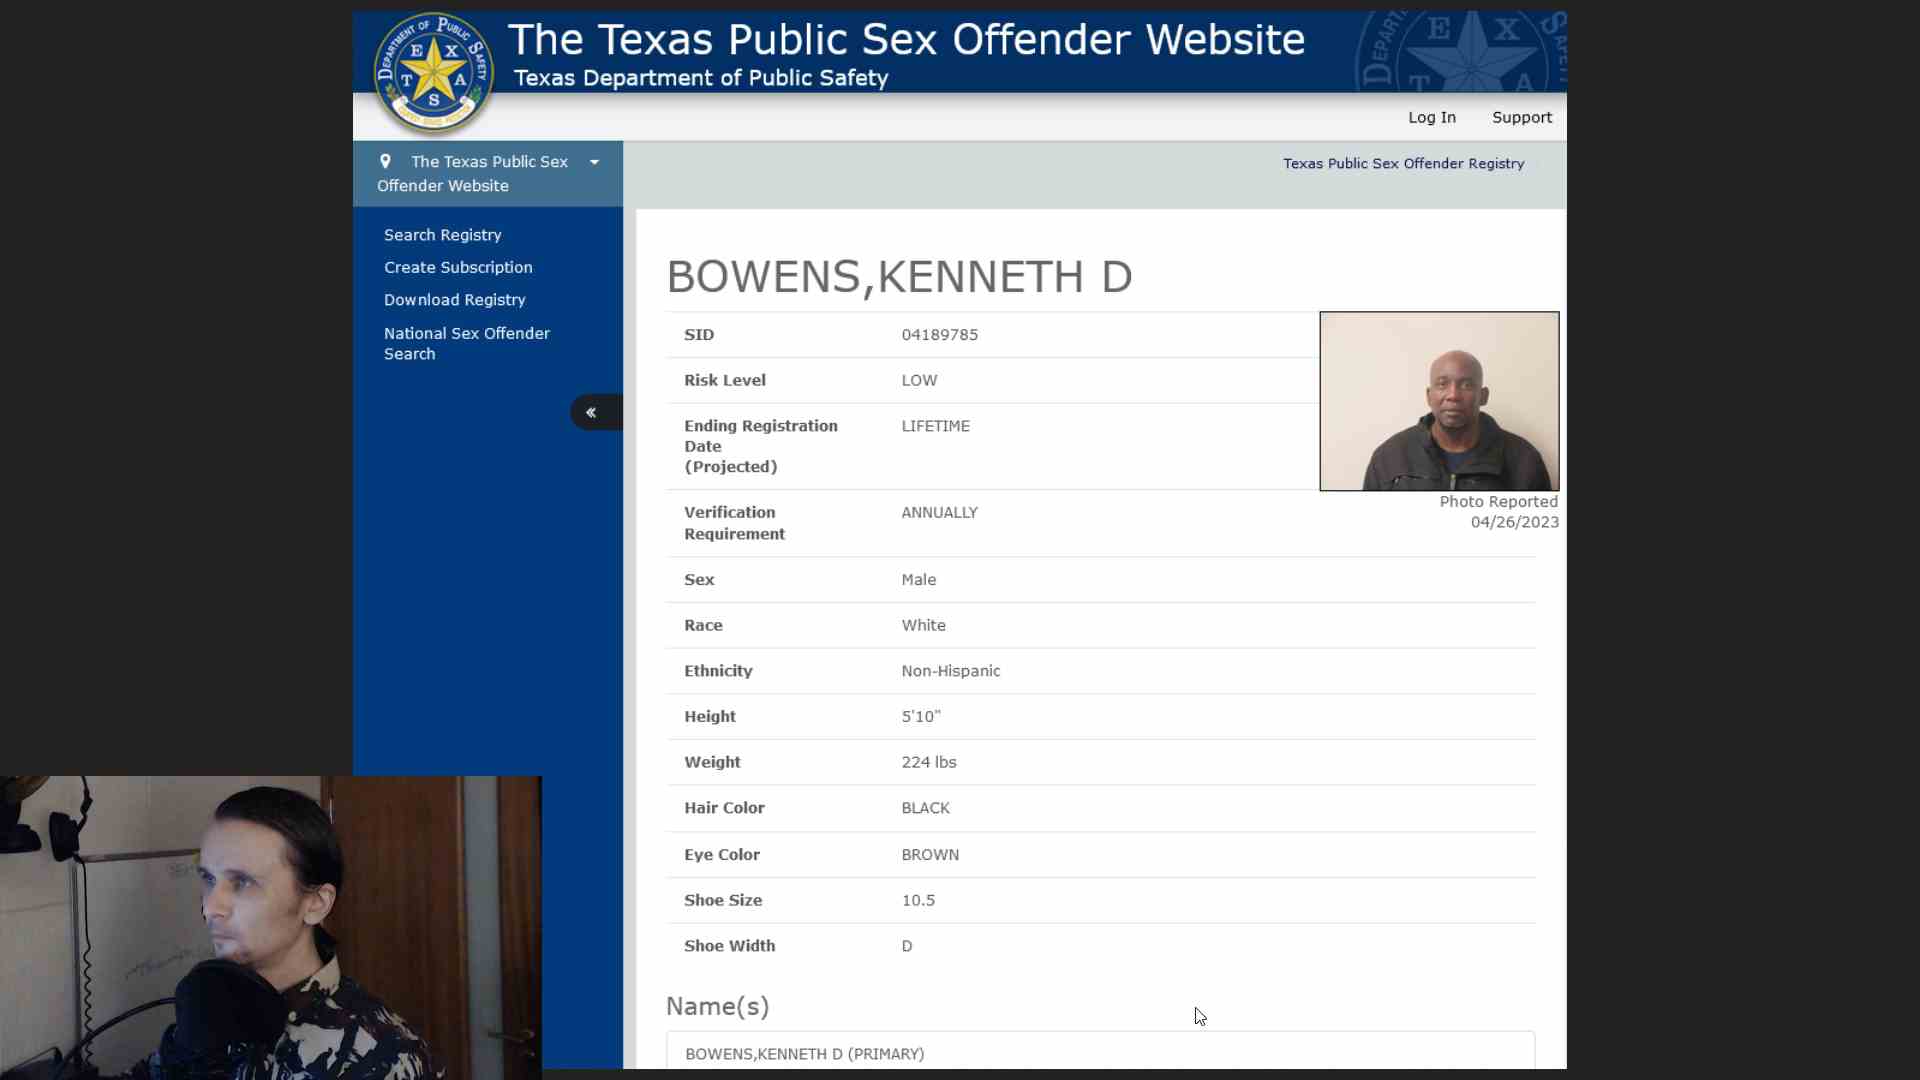Open the sidebar site title dropdown menu
The height and width of the screenshot is (1080, 1920).
(476, 173)
